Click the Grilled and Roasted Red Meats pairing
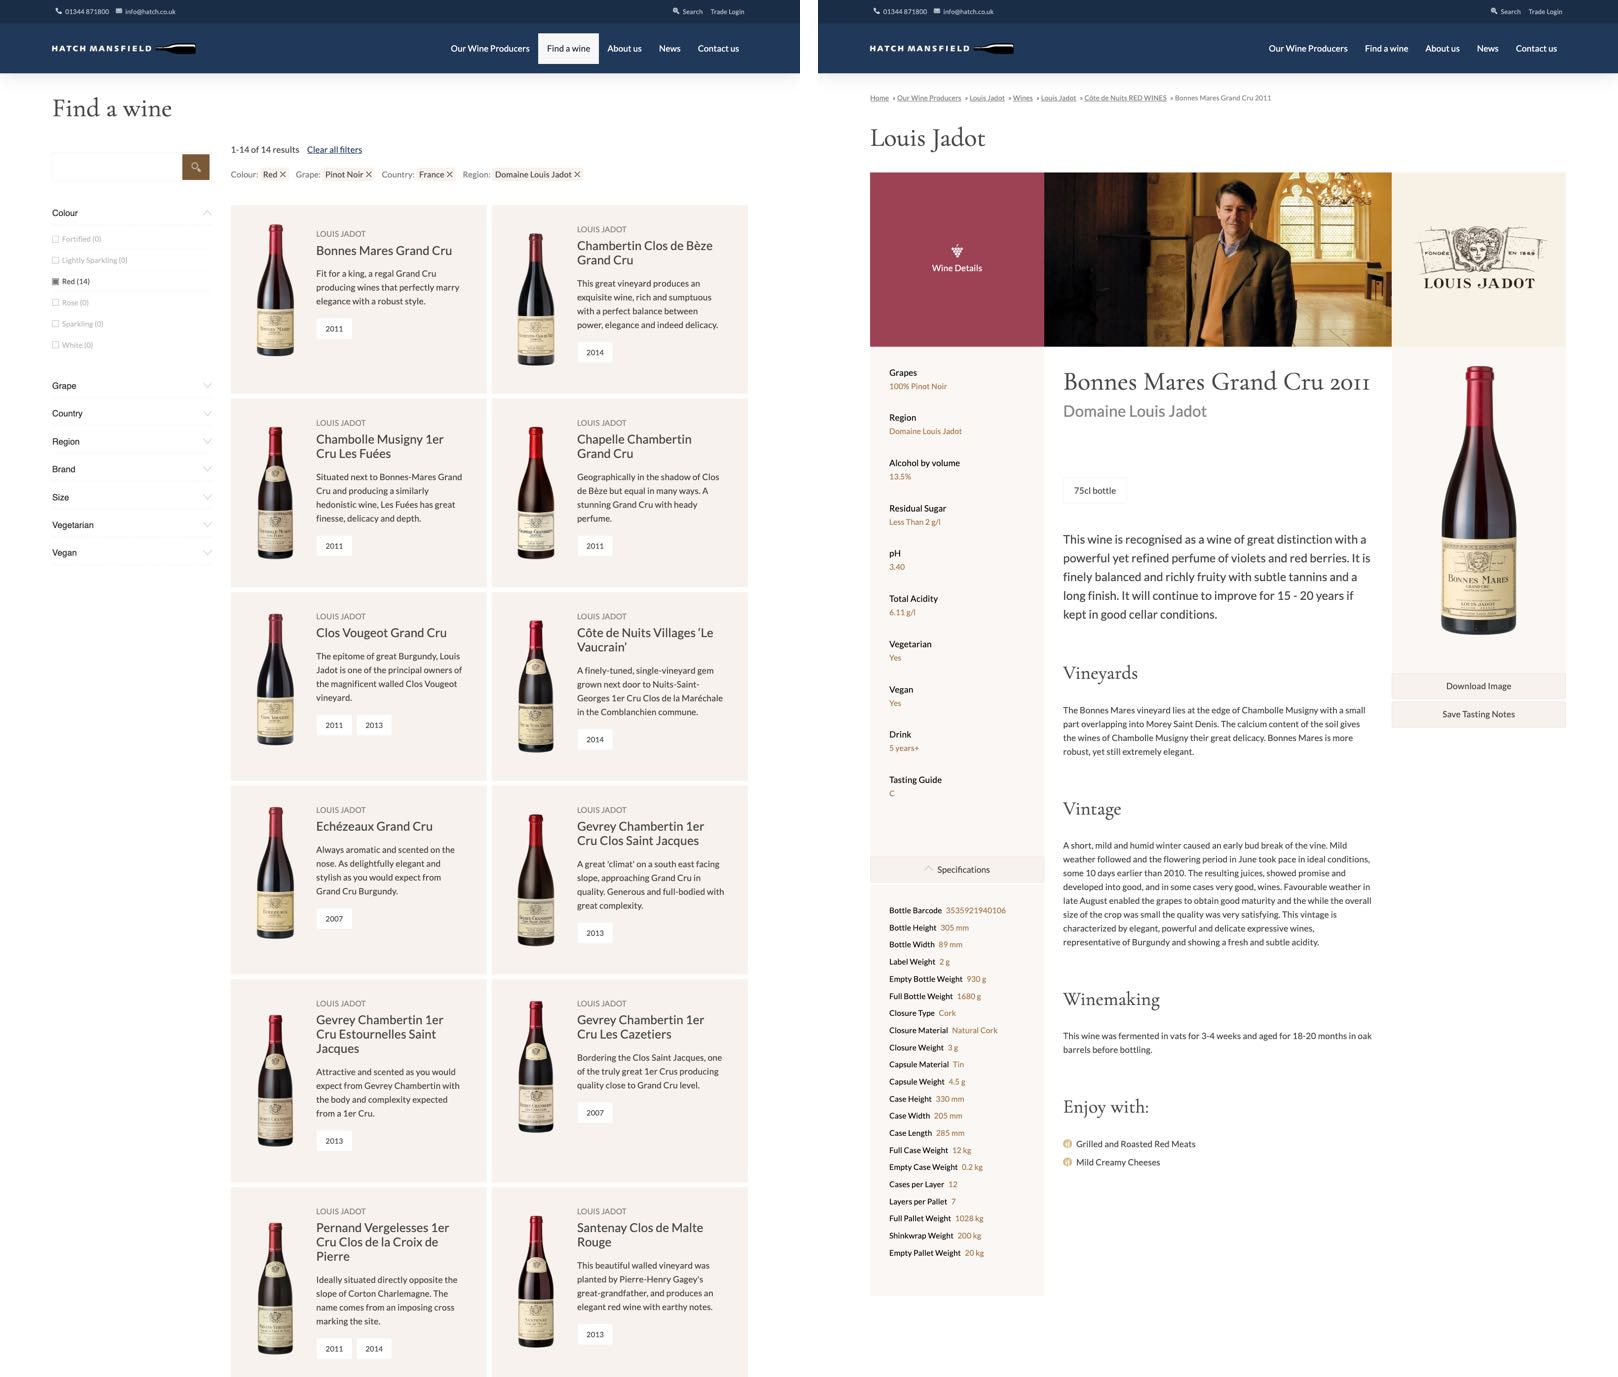This screenshot has width=1618, height=1377. pyautogui.click(x=1135, y=1144)
